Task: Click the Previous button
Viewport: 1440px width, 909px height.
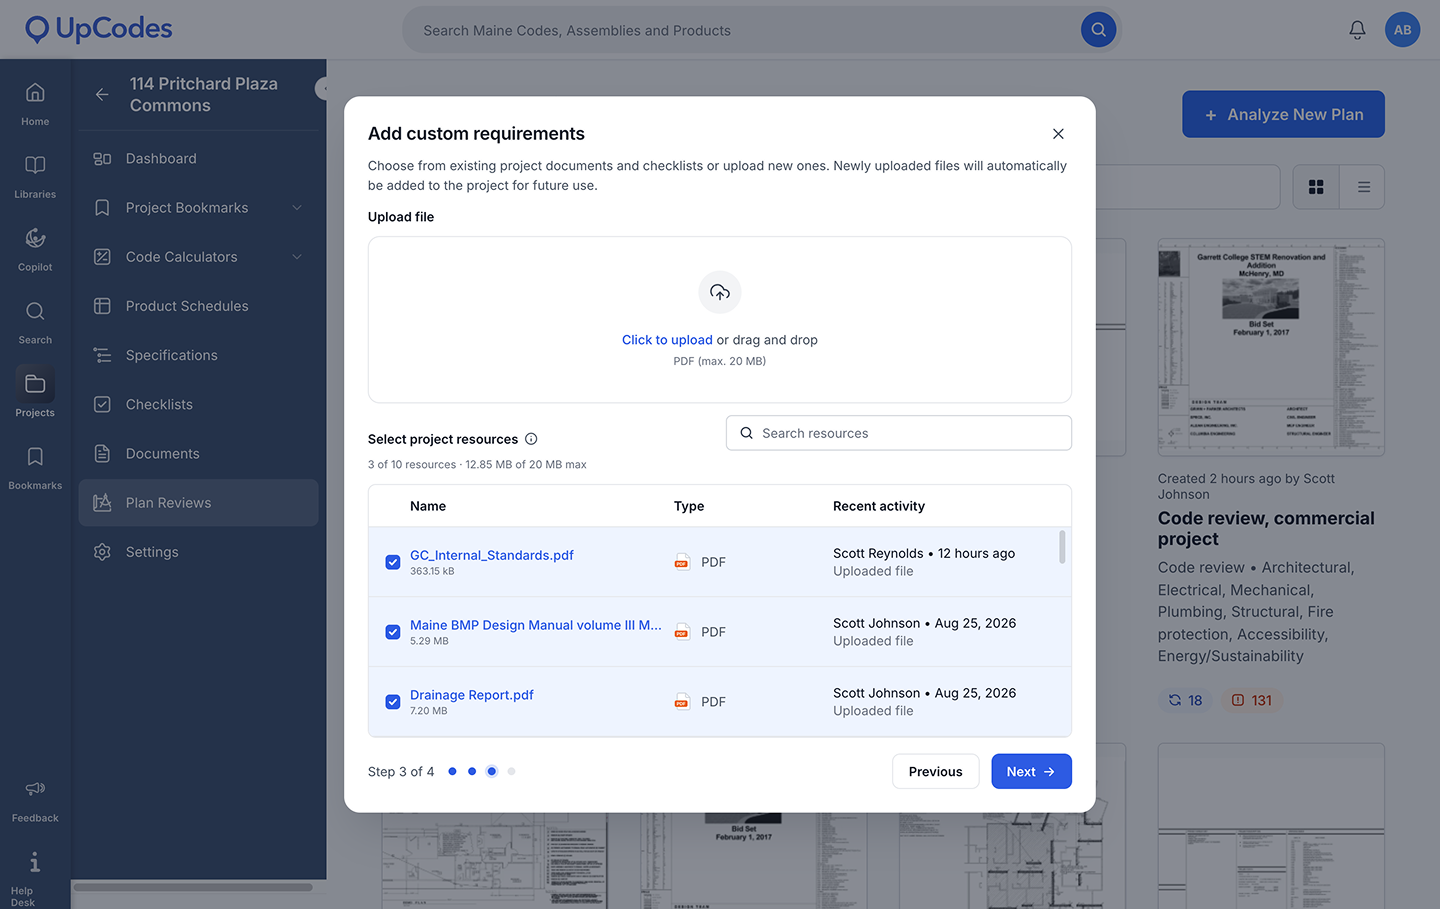Action: tap(935, 771)
